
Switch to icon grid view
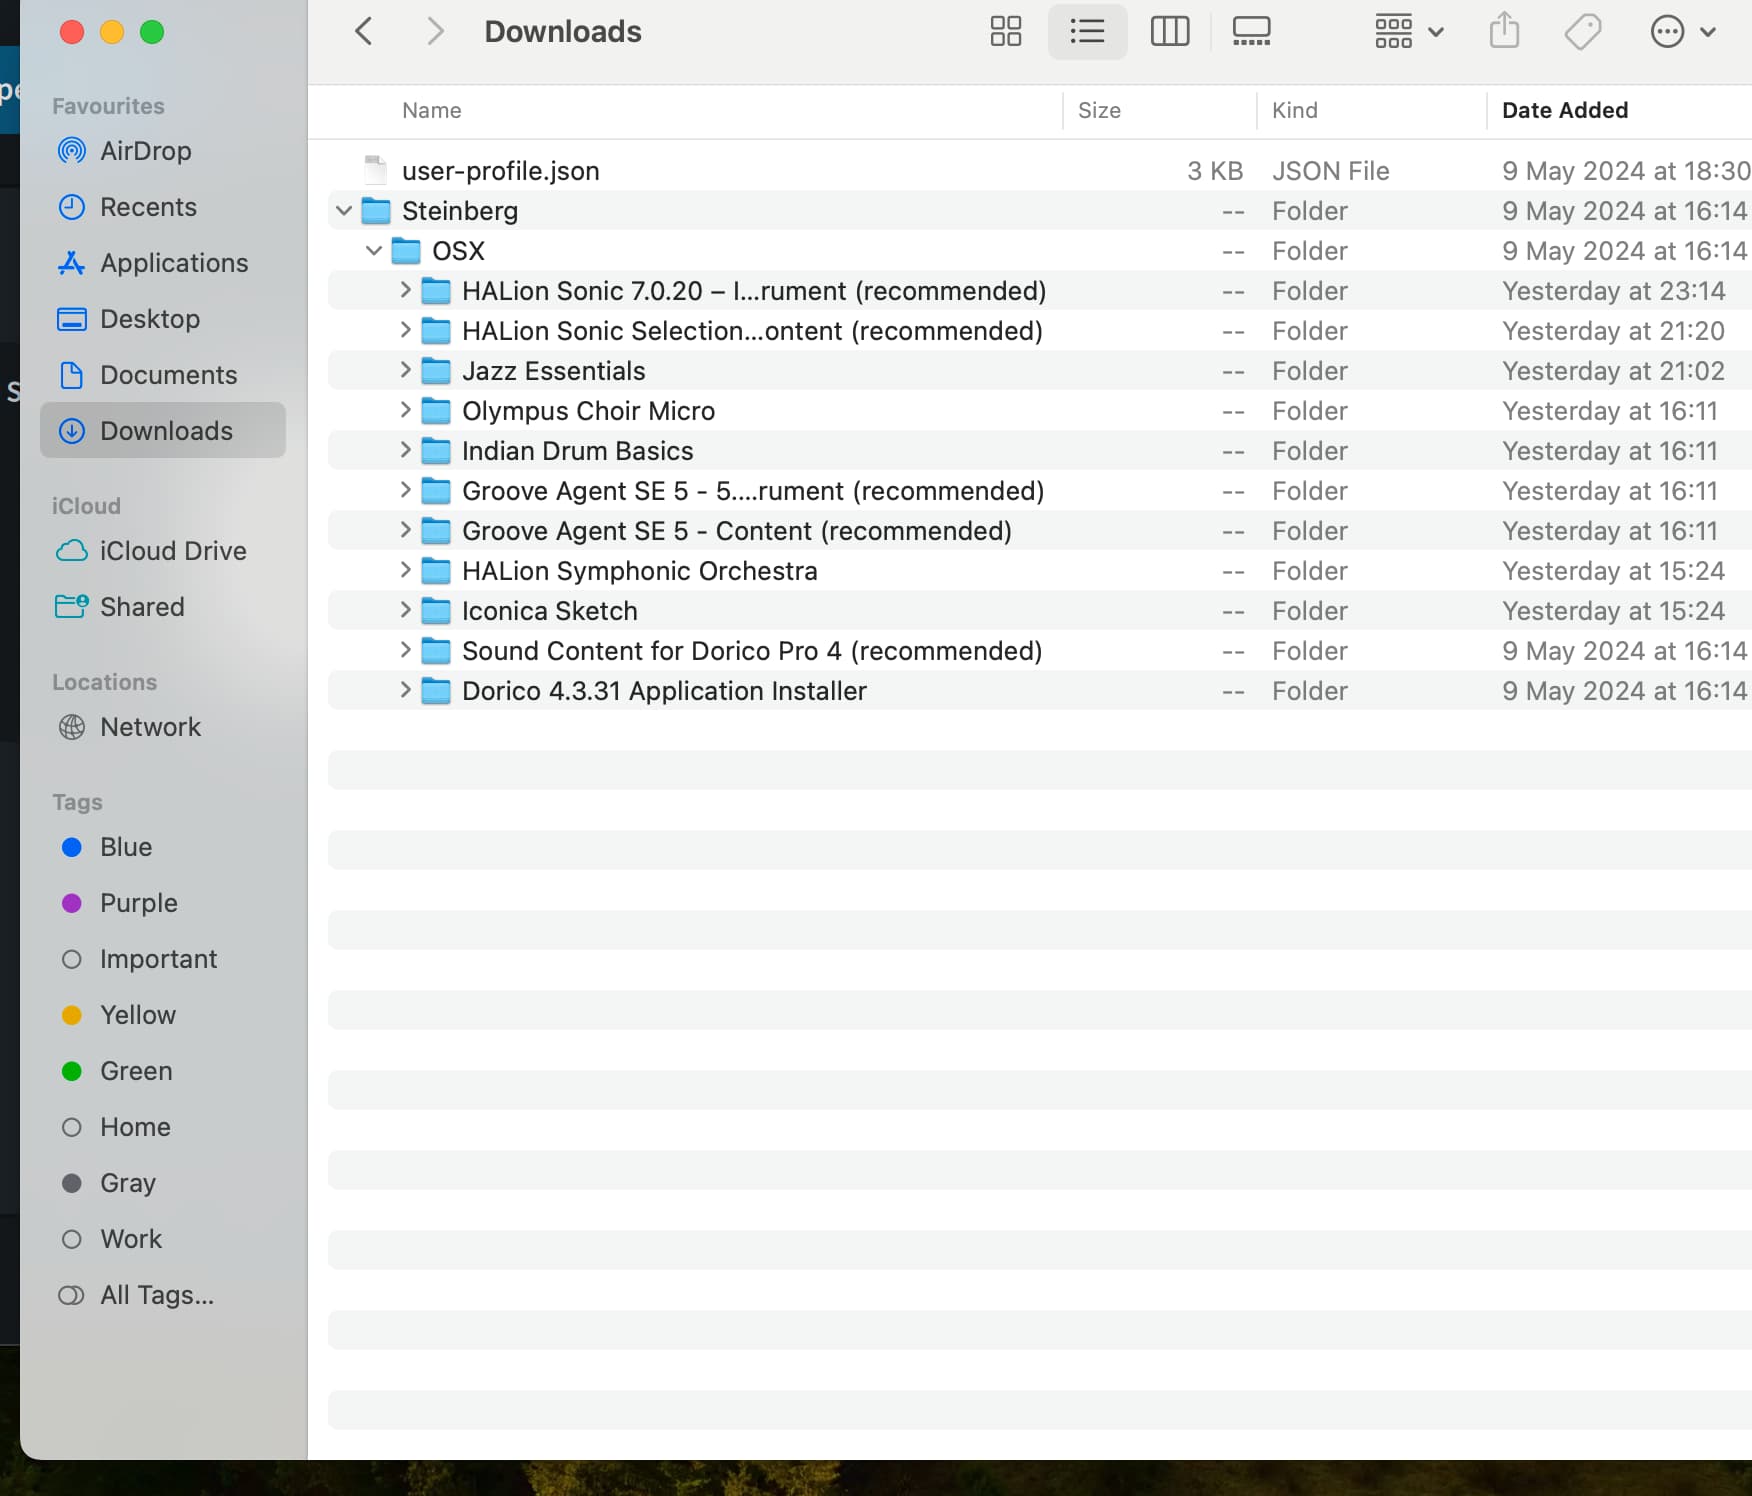[1006, 32]
